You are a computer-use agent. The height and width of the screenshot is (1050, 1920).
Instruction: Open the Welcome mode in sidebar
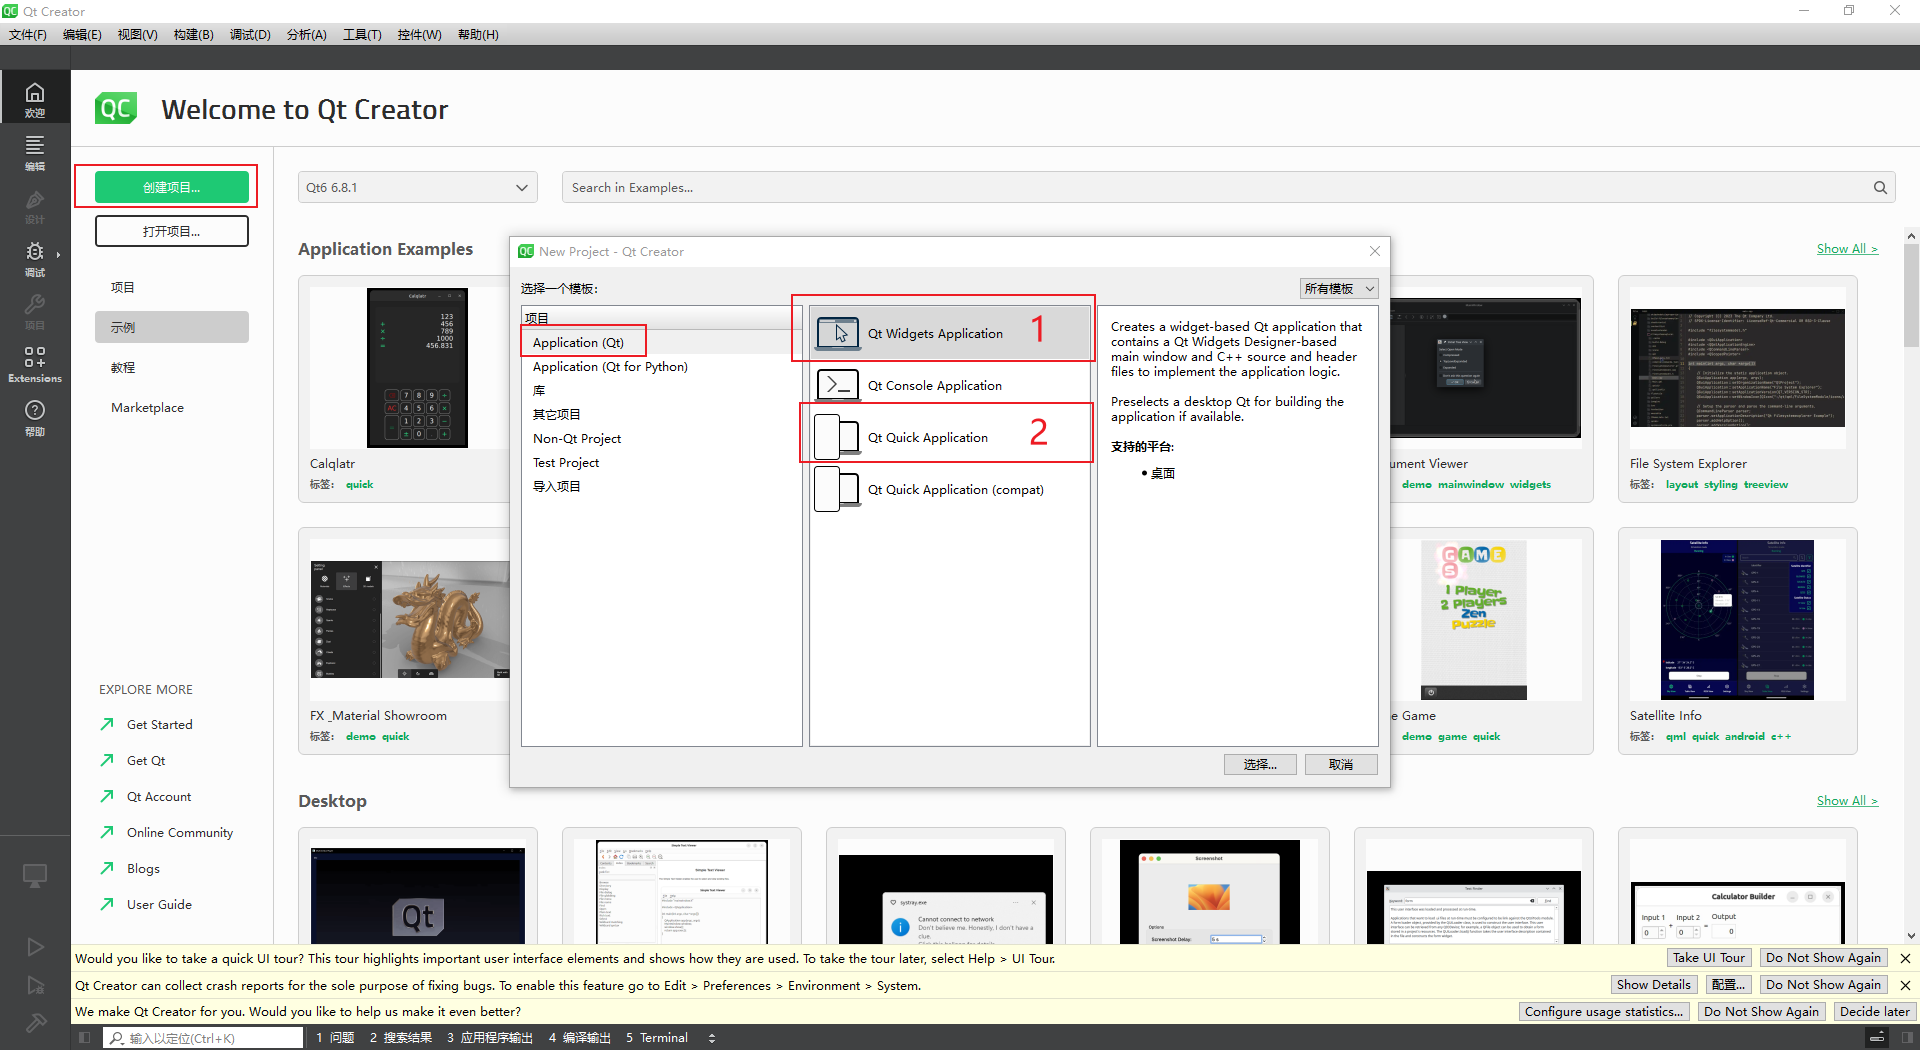[35, 99]
